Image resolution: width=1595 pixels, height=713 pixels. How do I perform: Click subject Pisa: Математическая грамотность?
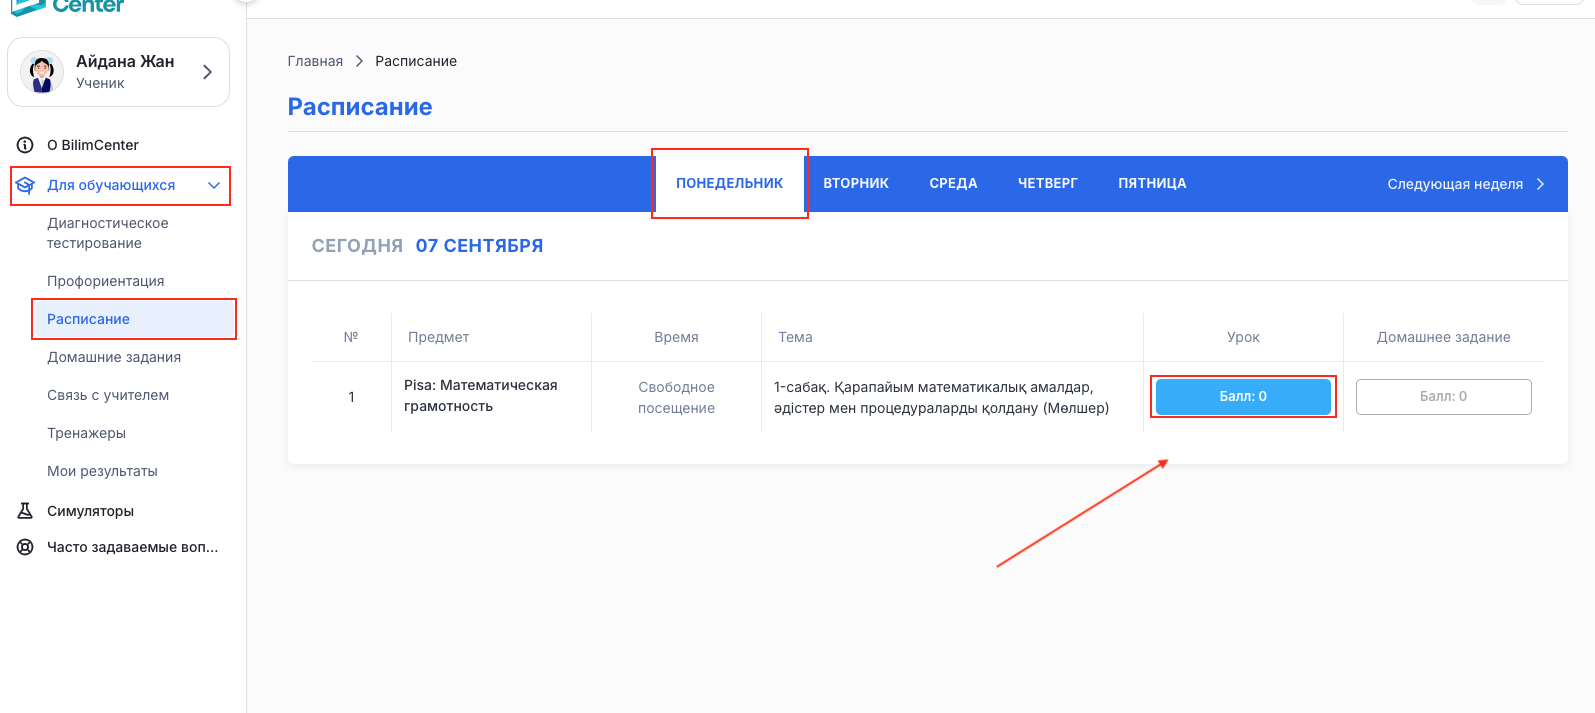coord(480,396)
